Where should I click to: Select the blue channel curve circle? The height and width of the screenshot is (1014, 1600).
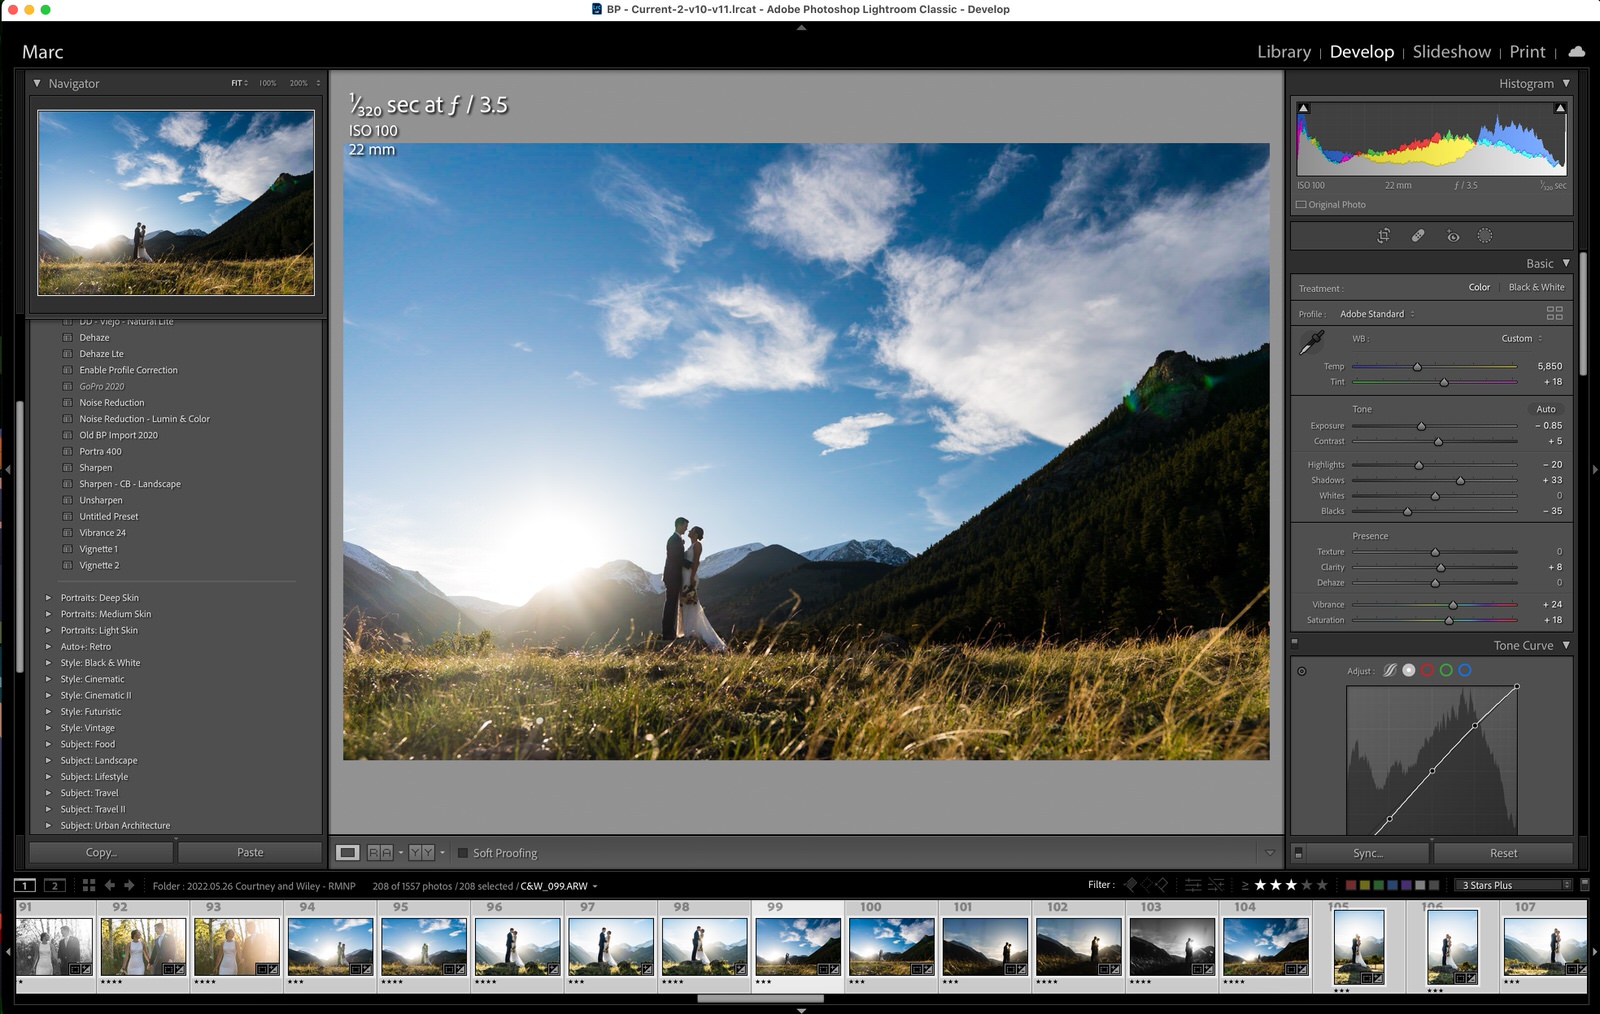point(1465,670)
